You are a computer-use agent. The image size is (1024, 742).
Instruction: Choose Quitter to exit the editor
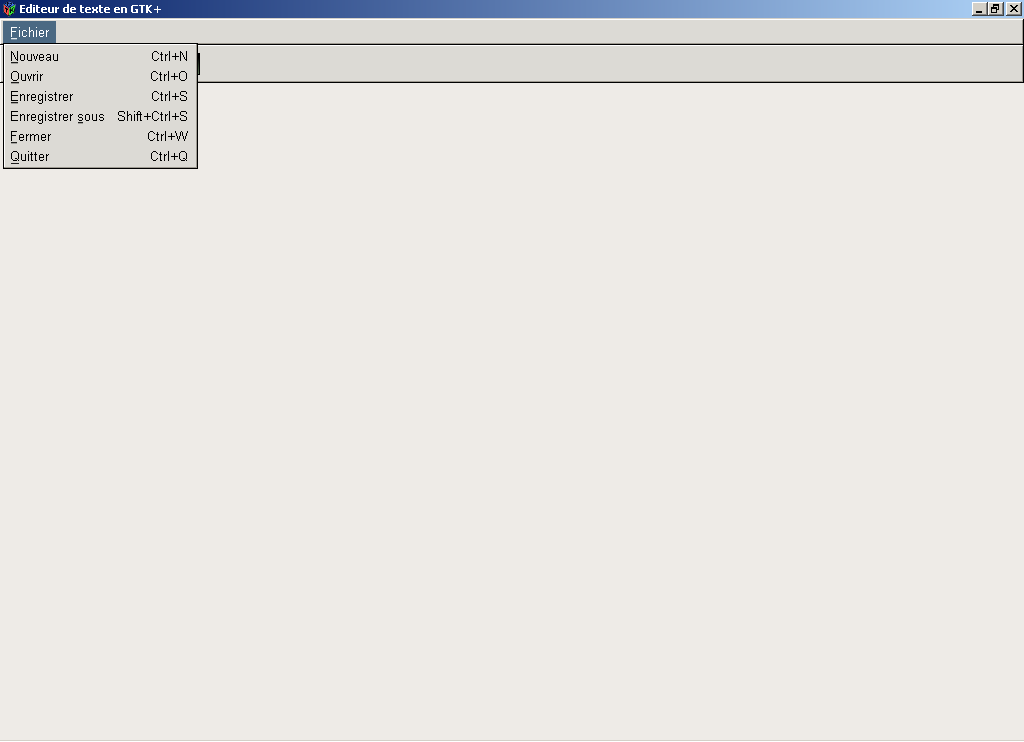(x=30, y=157)
